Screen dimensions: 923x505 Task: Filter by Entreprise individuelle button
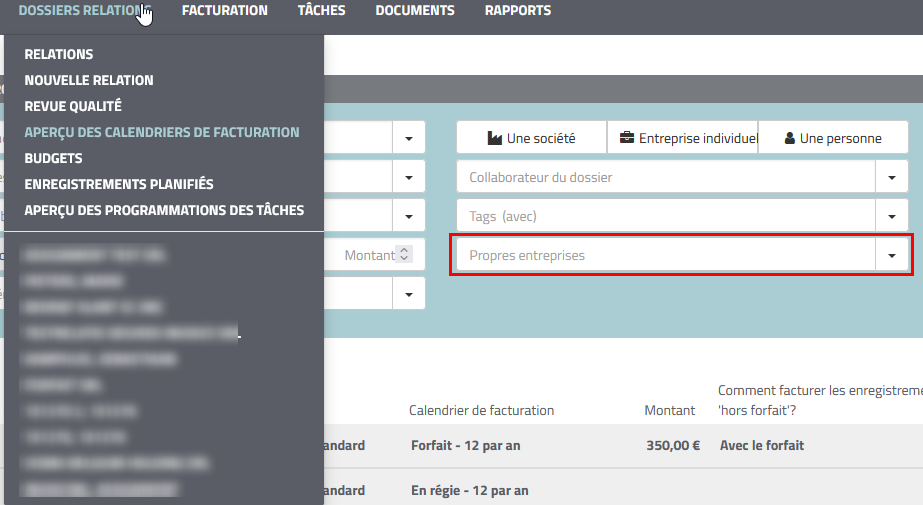(x=683, y=138)
